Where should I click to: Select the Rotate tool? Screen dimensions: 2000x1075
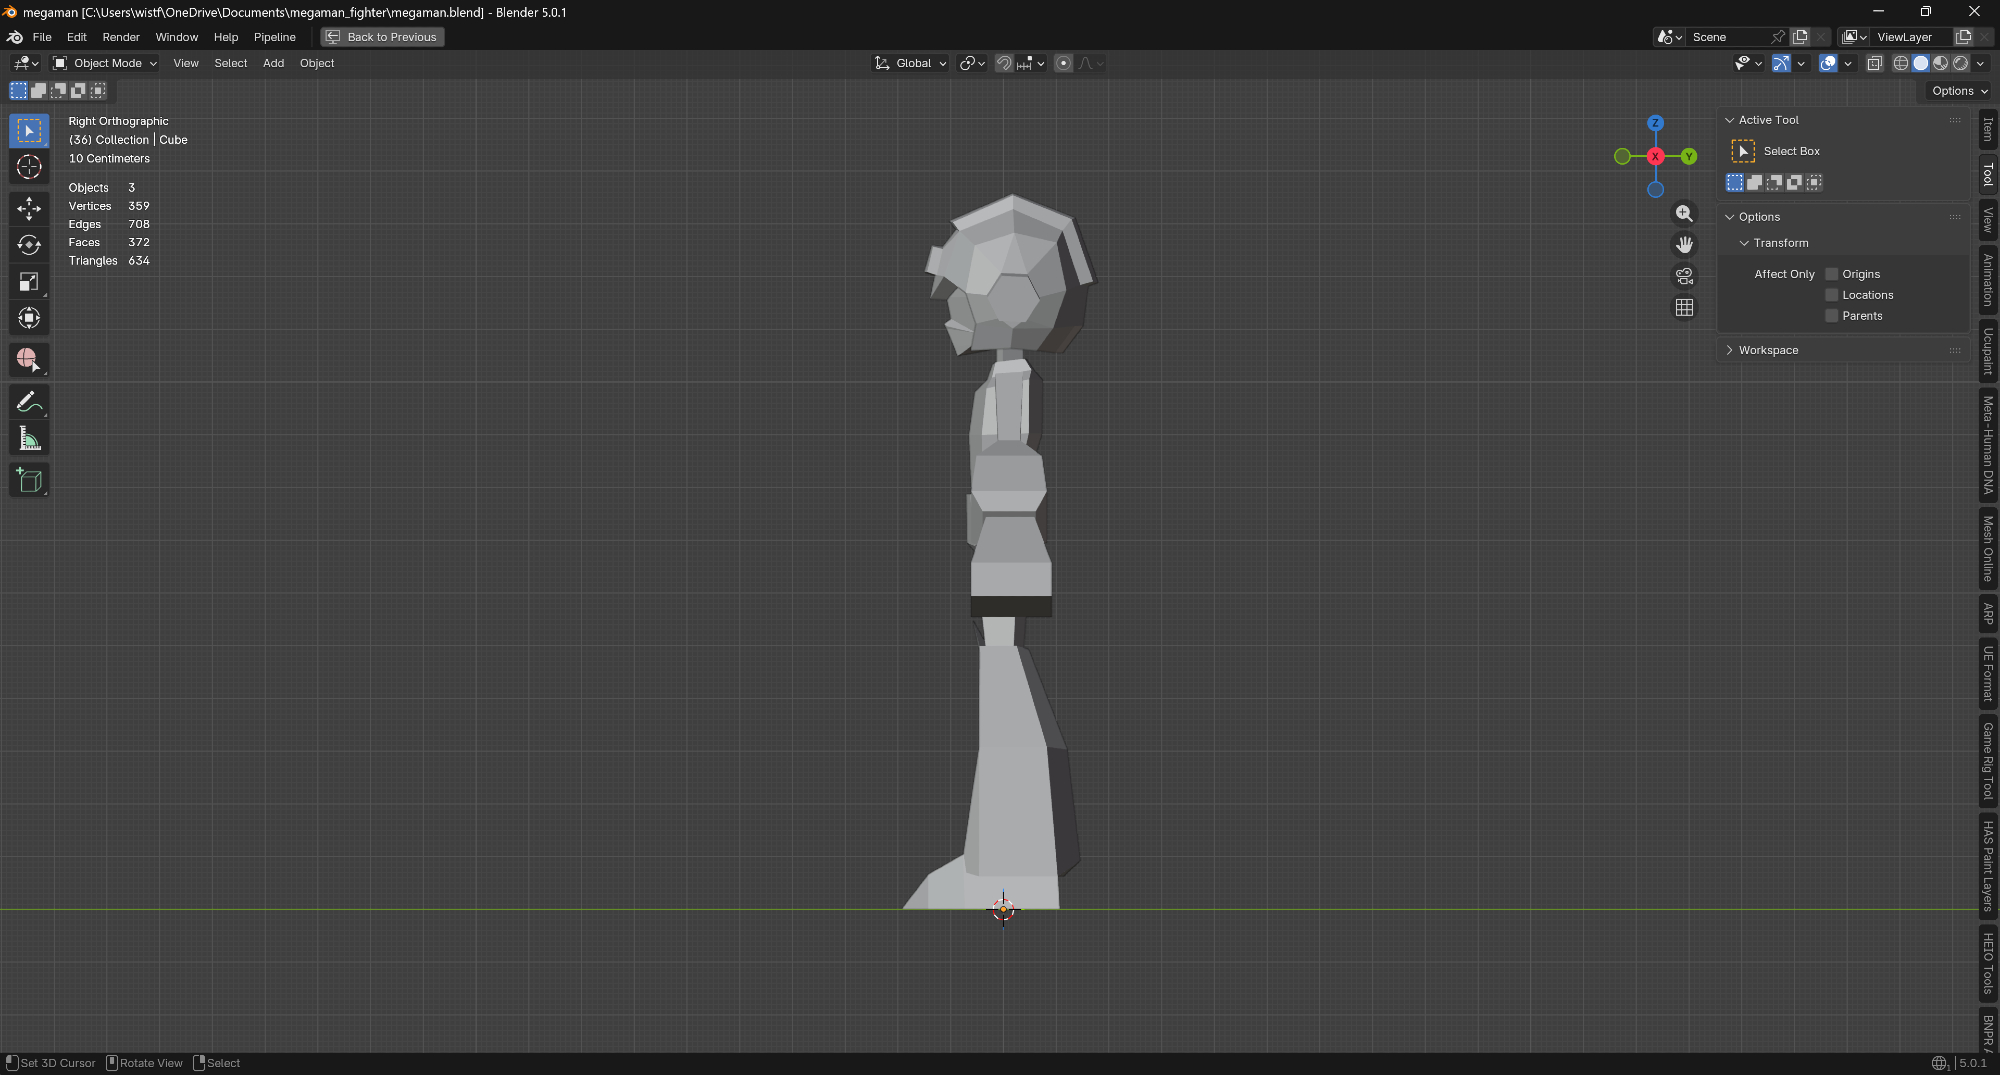[29, 245]
